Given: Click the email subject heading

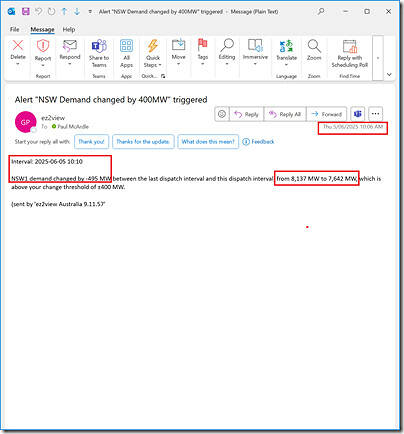Looking at the screenshot, I should tap(111, 99).
